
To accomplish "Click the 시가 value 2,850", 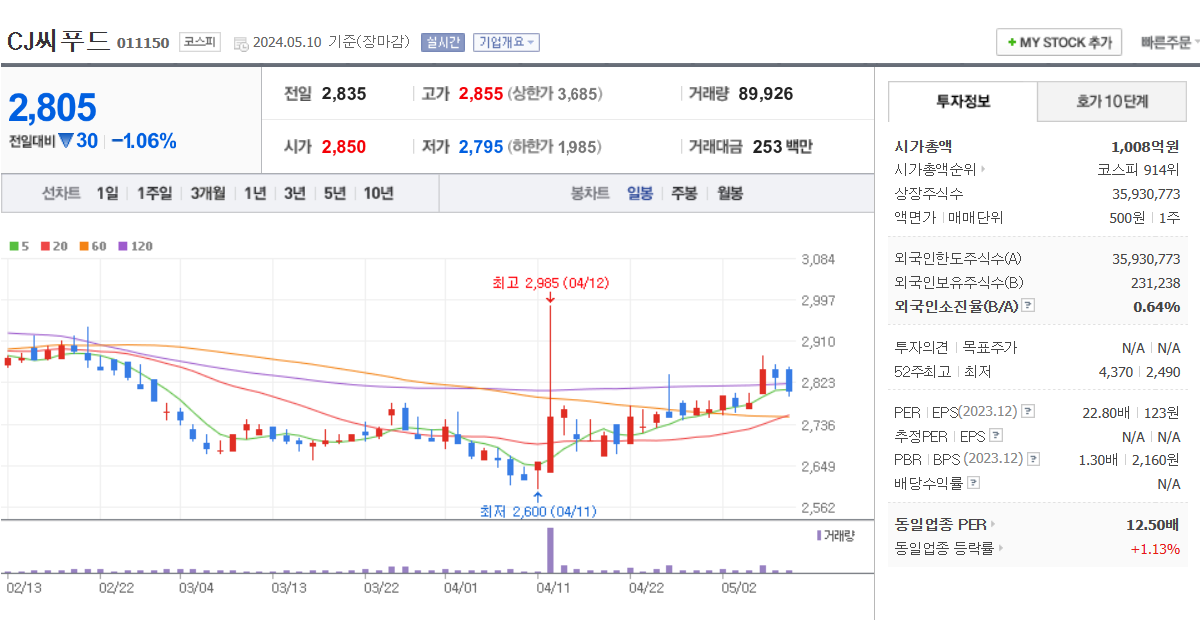I will [x=344, y=147].
